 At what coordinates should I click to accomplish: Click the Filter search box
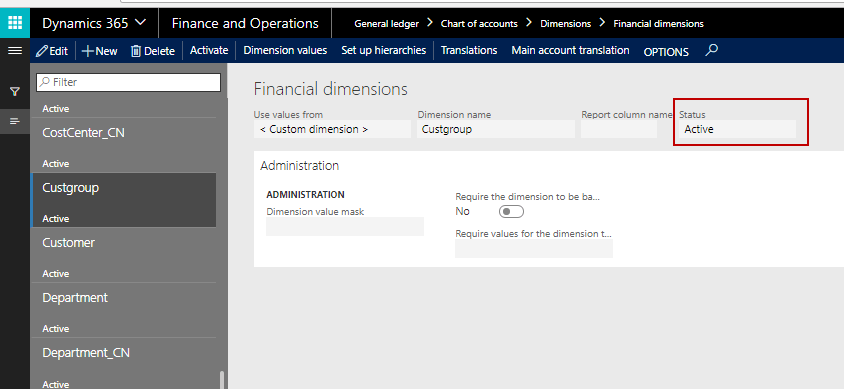pos(129,82)
